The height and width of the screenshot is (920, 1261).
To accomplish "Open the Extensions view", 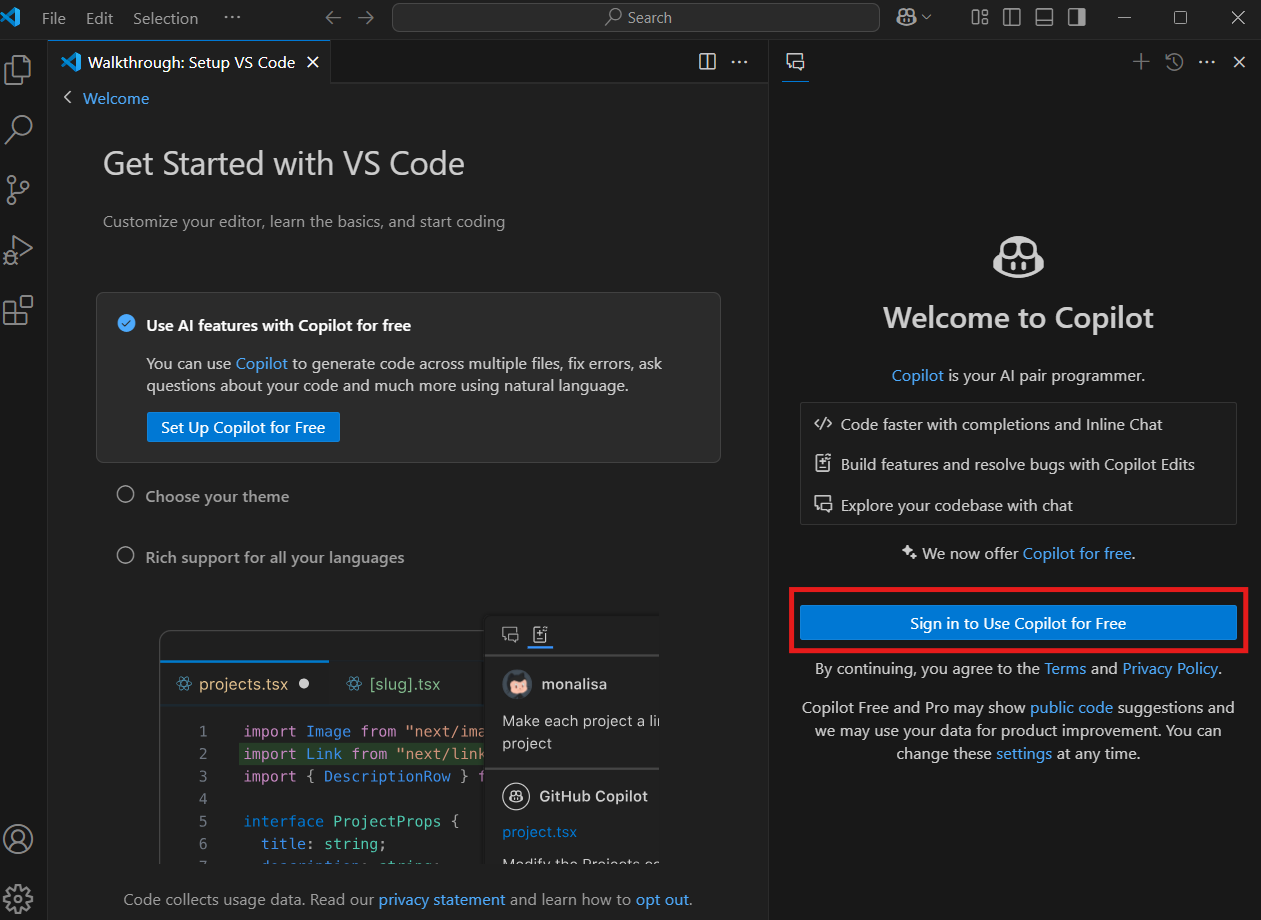I will pos(18,311).
